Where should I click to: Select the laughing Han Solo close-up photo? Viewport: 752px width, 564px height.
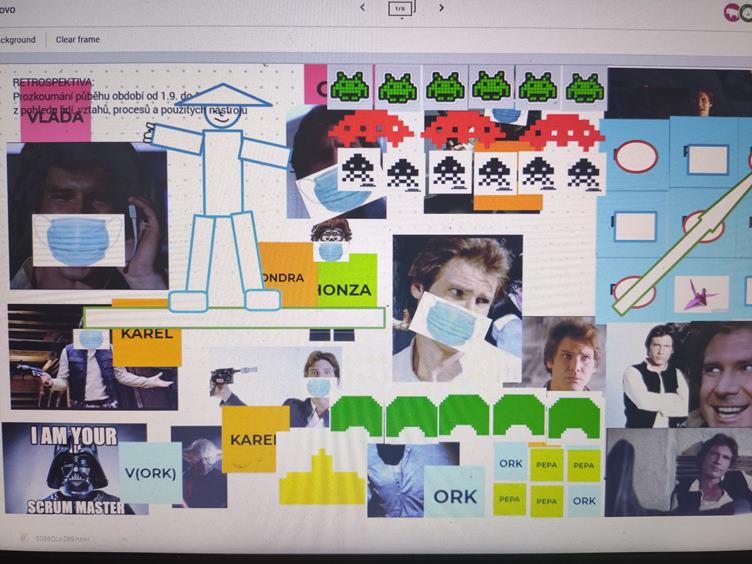[x=720, y=375]
